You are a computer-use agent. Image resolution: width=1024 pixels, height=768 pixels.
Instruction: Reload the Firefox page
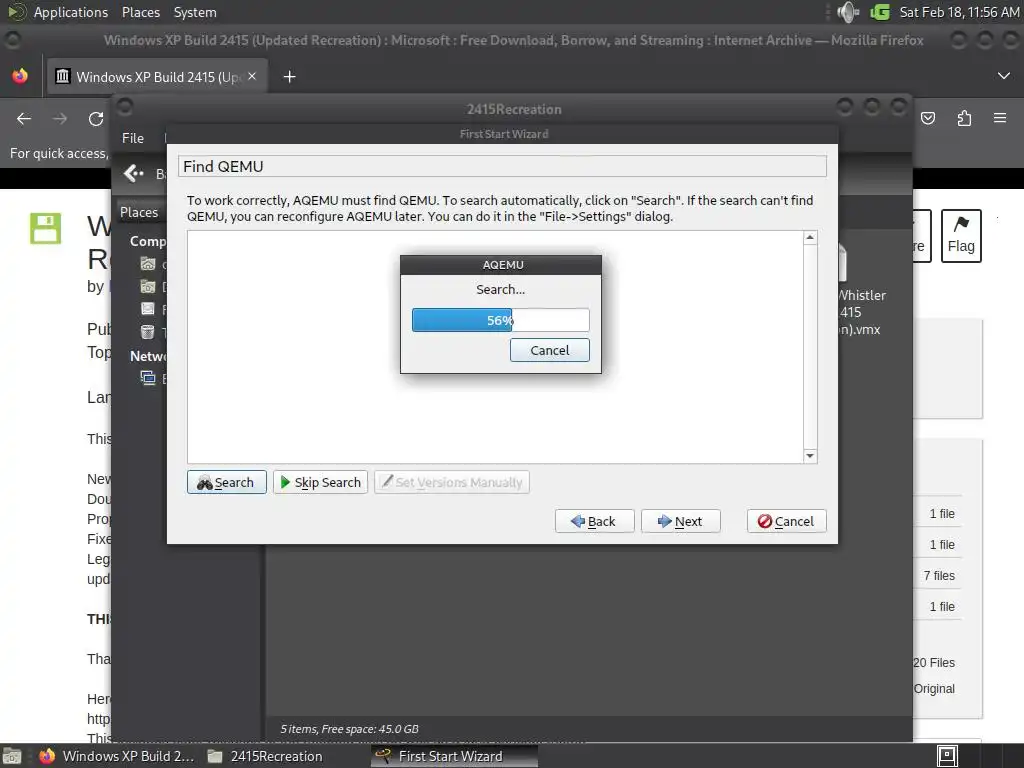tap(96, 119)
